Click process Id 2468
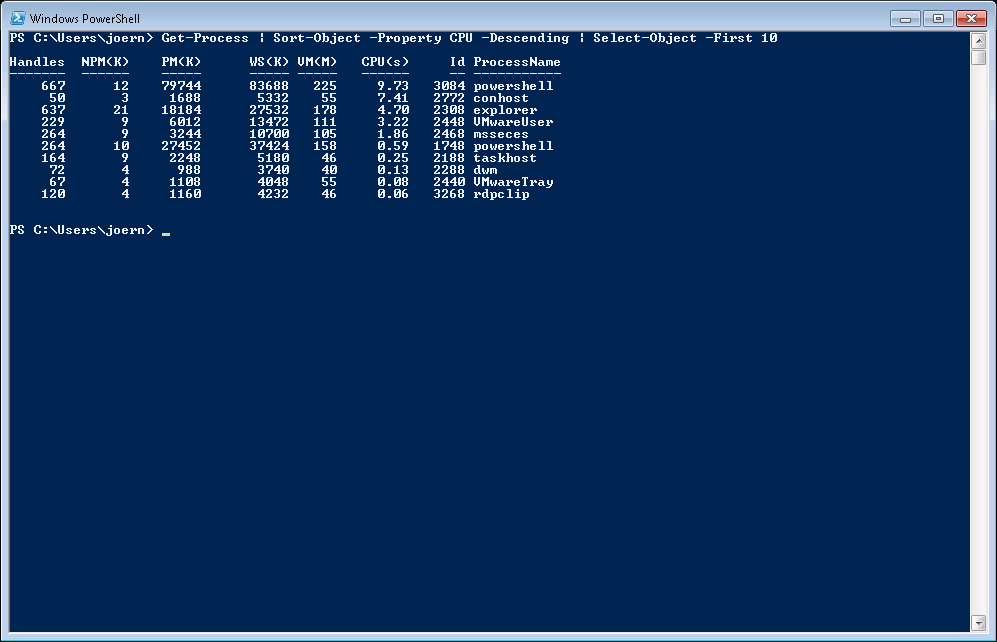The height and width of the screenshot is (642, 997). pos(449,134)
